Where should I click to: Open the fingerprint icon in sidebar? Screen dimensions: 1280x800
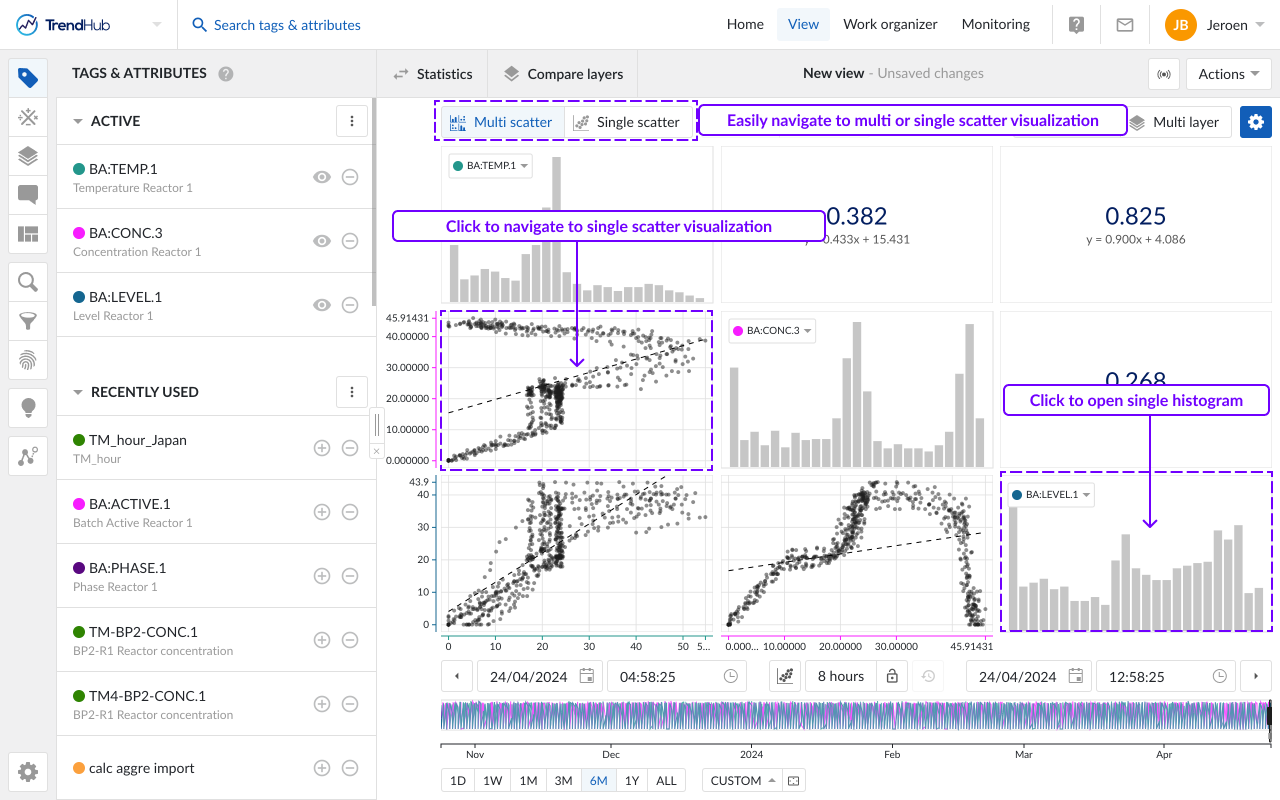(28, 359)
